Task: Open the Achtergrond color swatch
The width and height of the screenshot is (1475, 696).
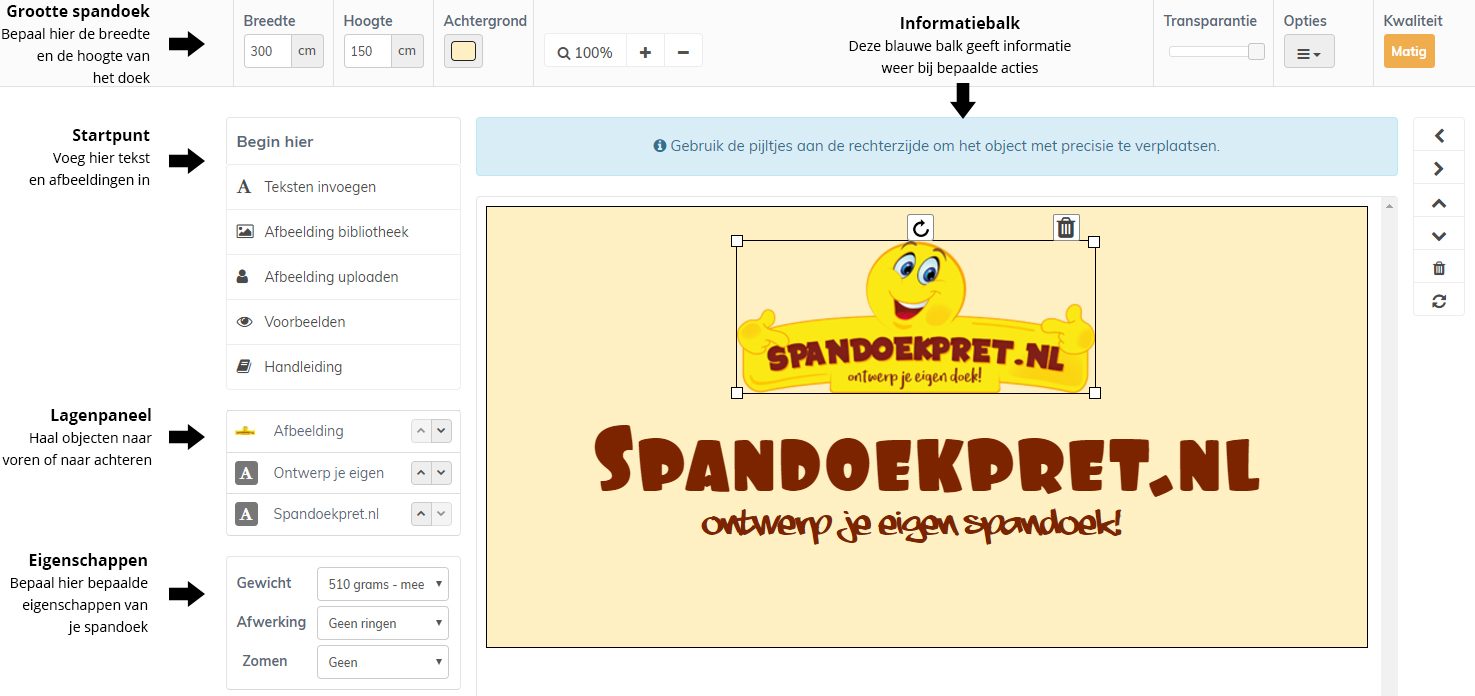Action: [463, 52]
